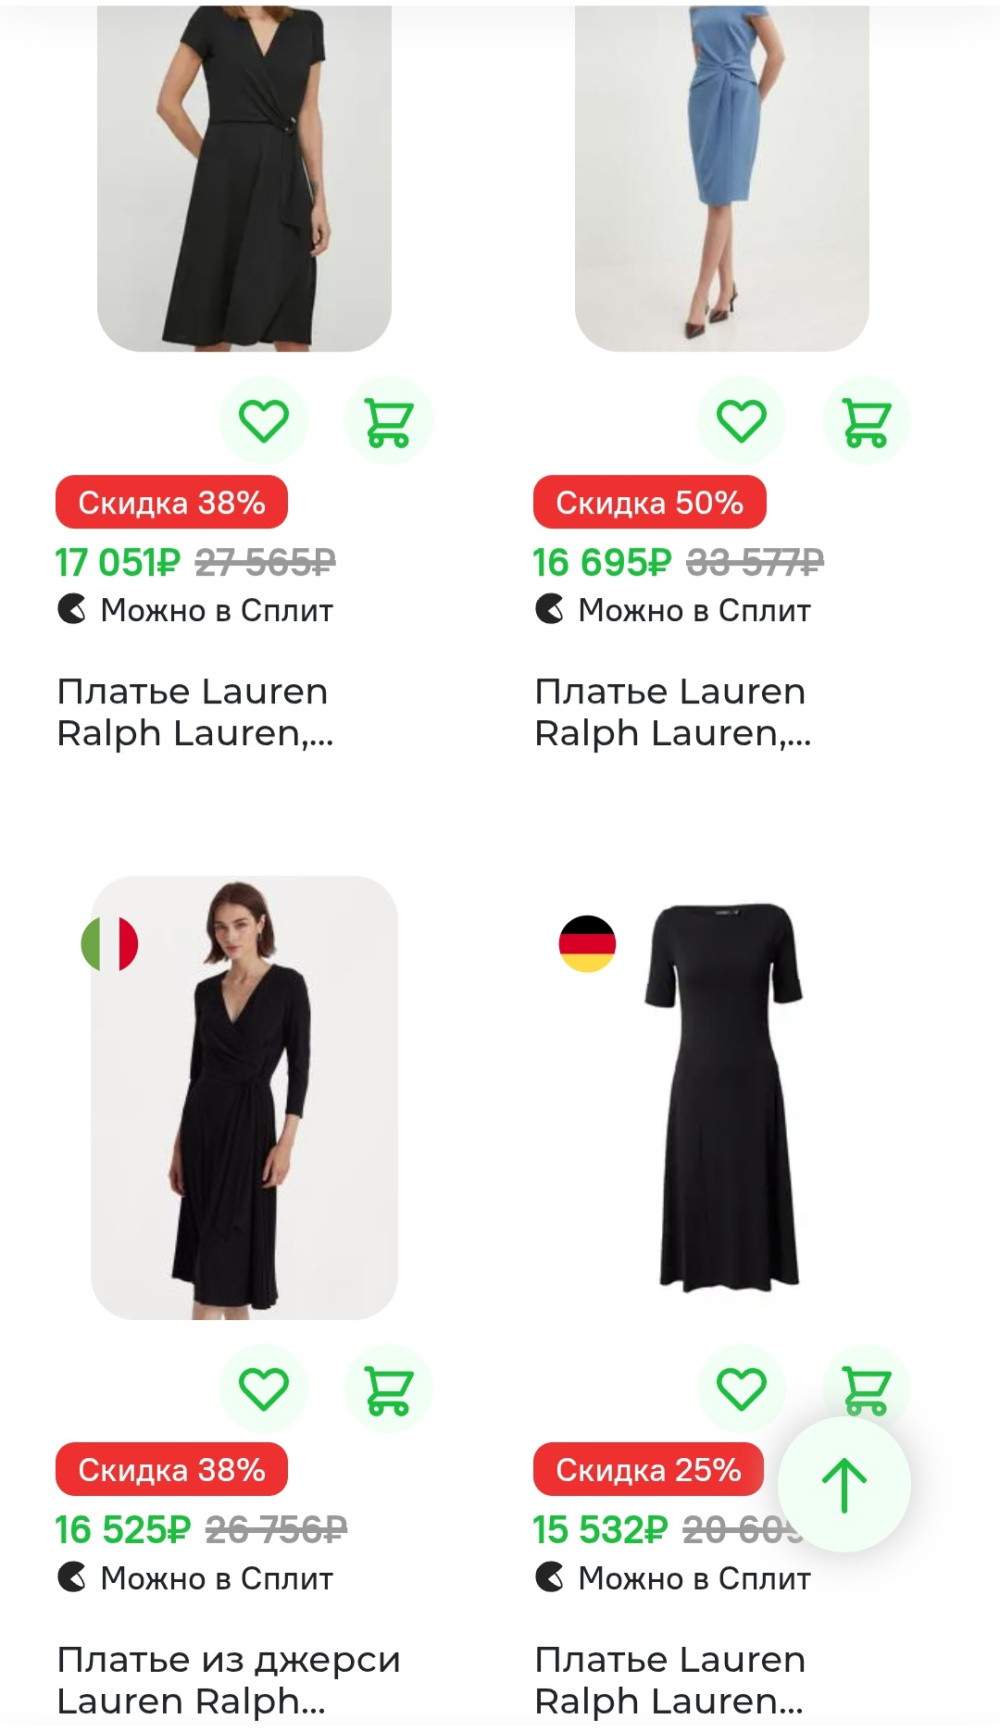Viewport: 1000px width, 1732px height.
Task: Click the Italian flag icon
Action: [110, 944]
